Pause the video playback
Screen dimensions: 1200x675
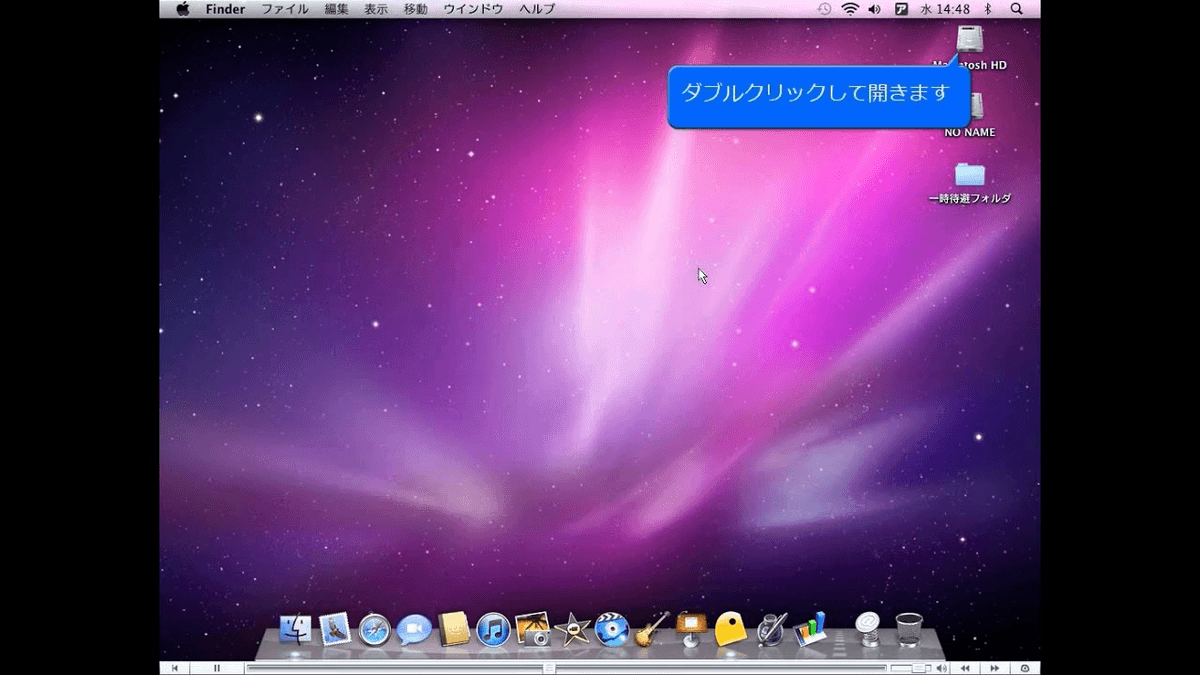pos(218,668)
